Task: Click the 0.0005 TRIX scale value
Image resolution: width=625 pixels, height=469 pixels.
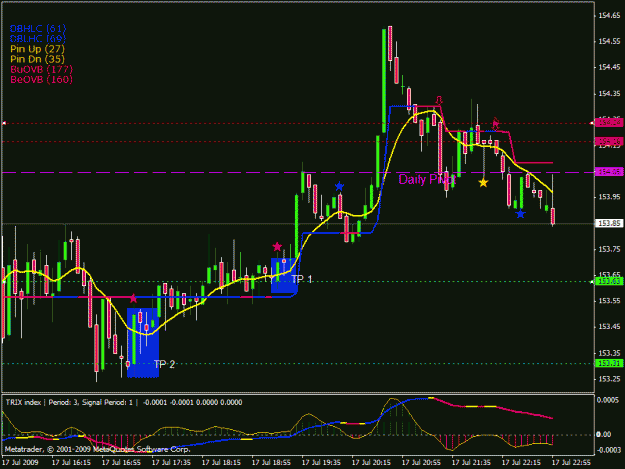Action: click(609, 400)
